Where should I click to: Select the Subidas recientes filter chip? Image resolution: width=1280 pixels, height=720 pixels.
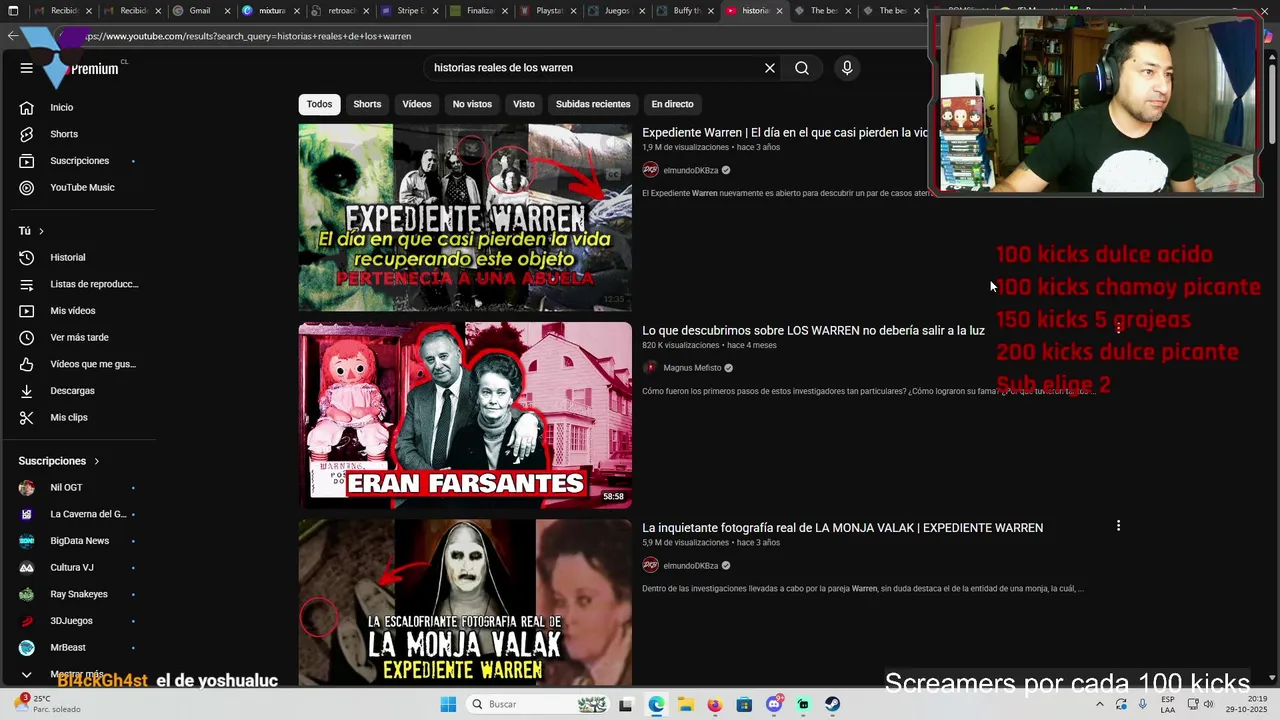coord(593,104)
